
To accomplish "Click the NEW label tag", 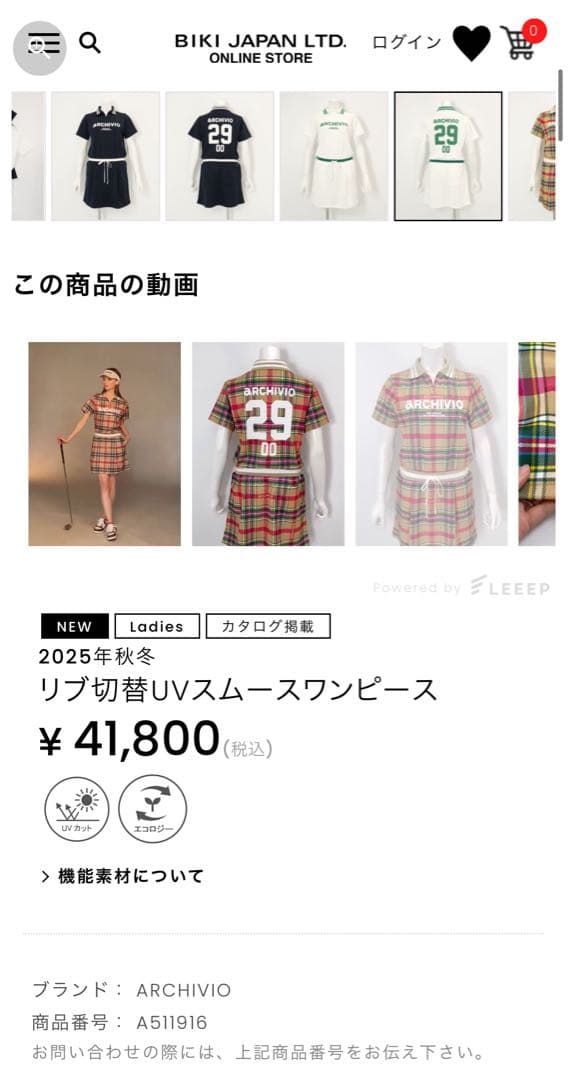I will click(x=74, y=626).
